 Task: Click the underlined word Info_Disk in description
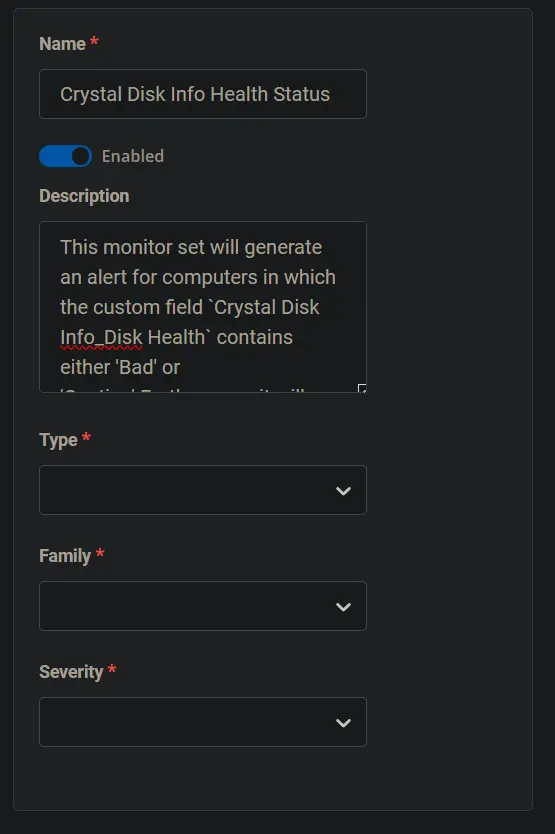click(x=101, y=337)
